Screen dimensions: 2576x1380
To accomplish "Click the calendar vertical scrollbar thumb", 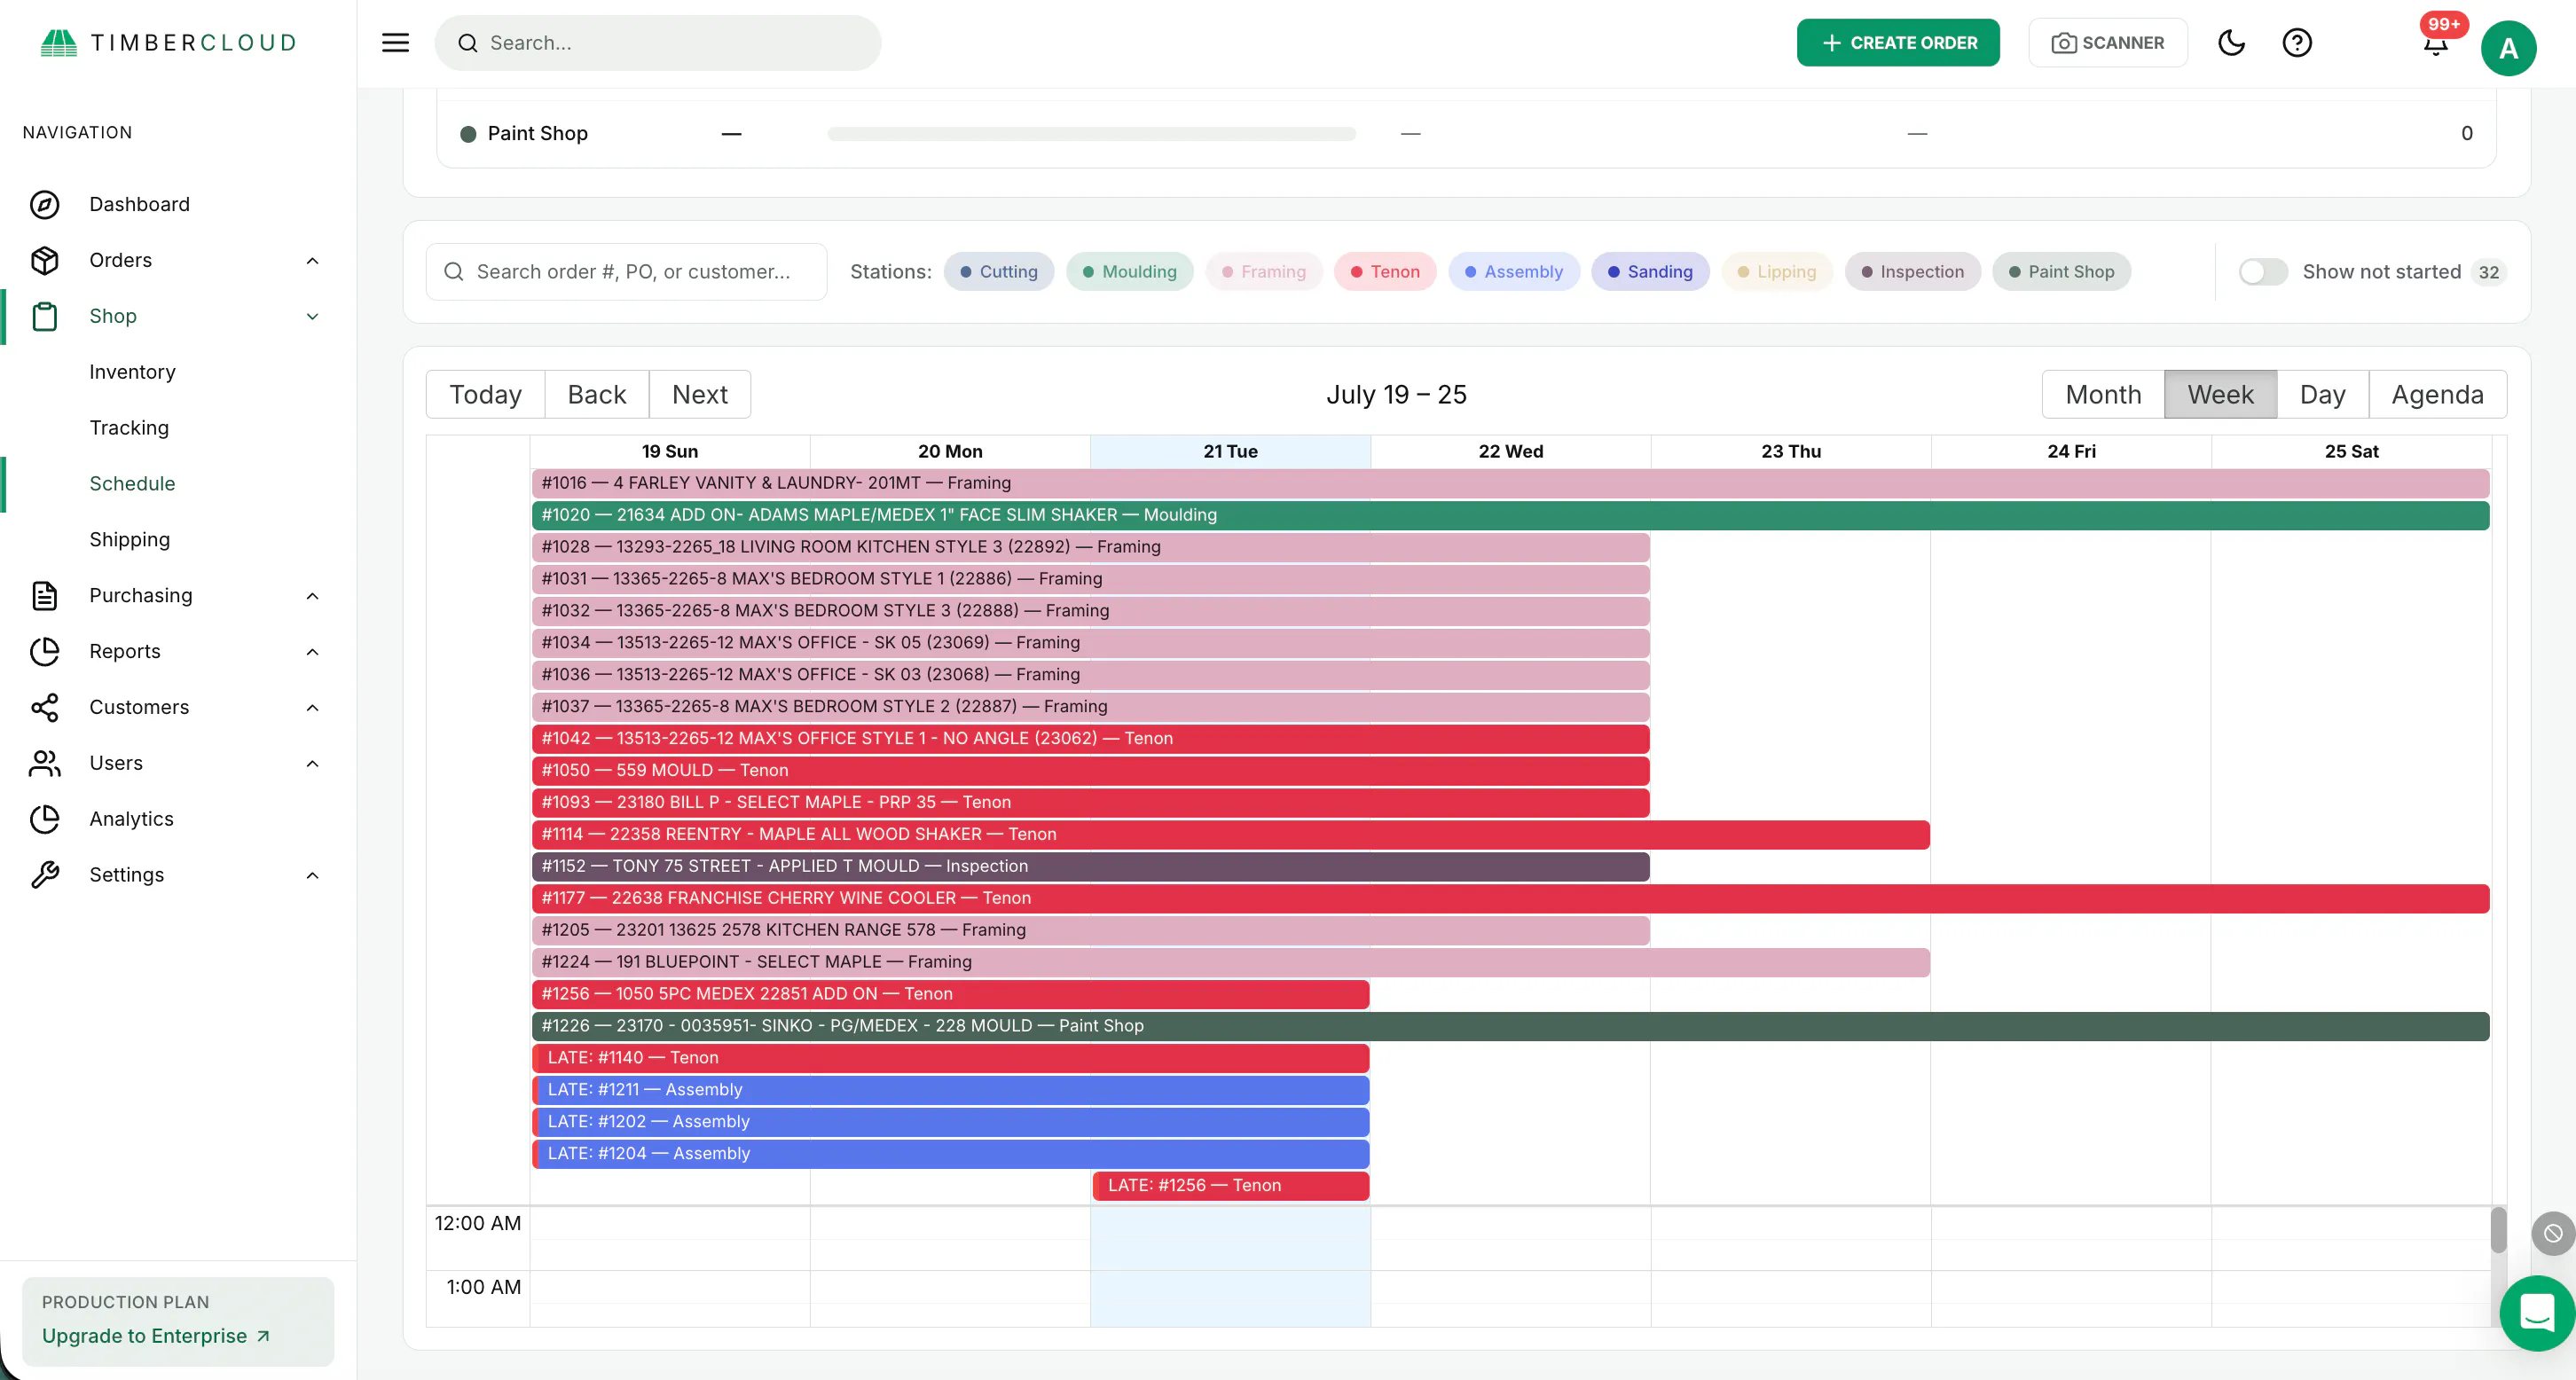I will [x=2498, y=1230].
